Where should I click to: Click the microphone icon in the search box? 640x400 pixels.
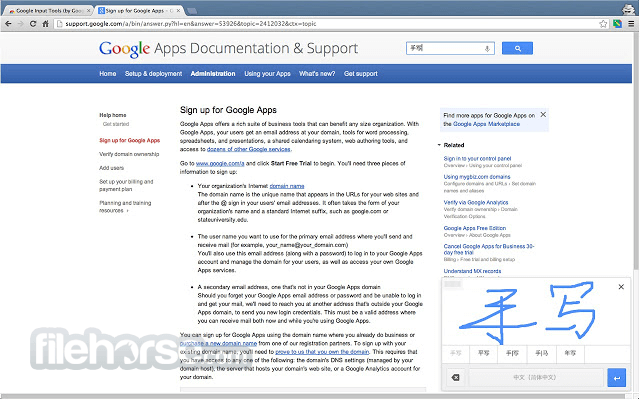point(487,49)
